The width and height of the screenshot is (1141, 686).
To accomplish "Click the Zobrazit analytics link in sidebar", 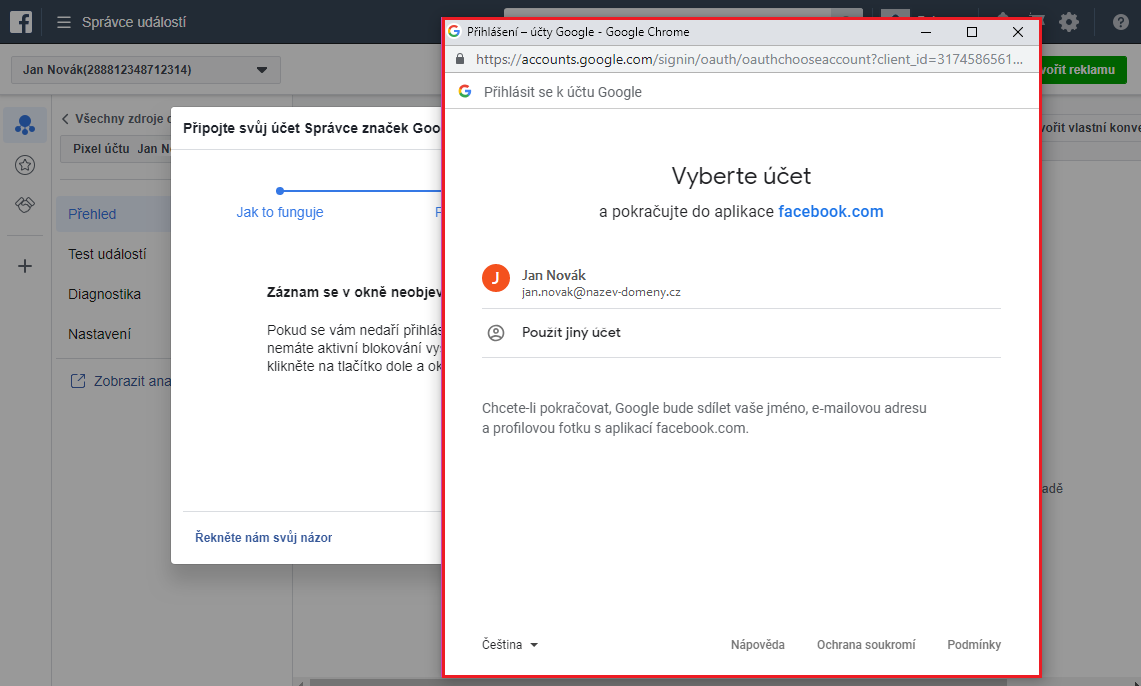I will tap(132, 381).
